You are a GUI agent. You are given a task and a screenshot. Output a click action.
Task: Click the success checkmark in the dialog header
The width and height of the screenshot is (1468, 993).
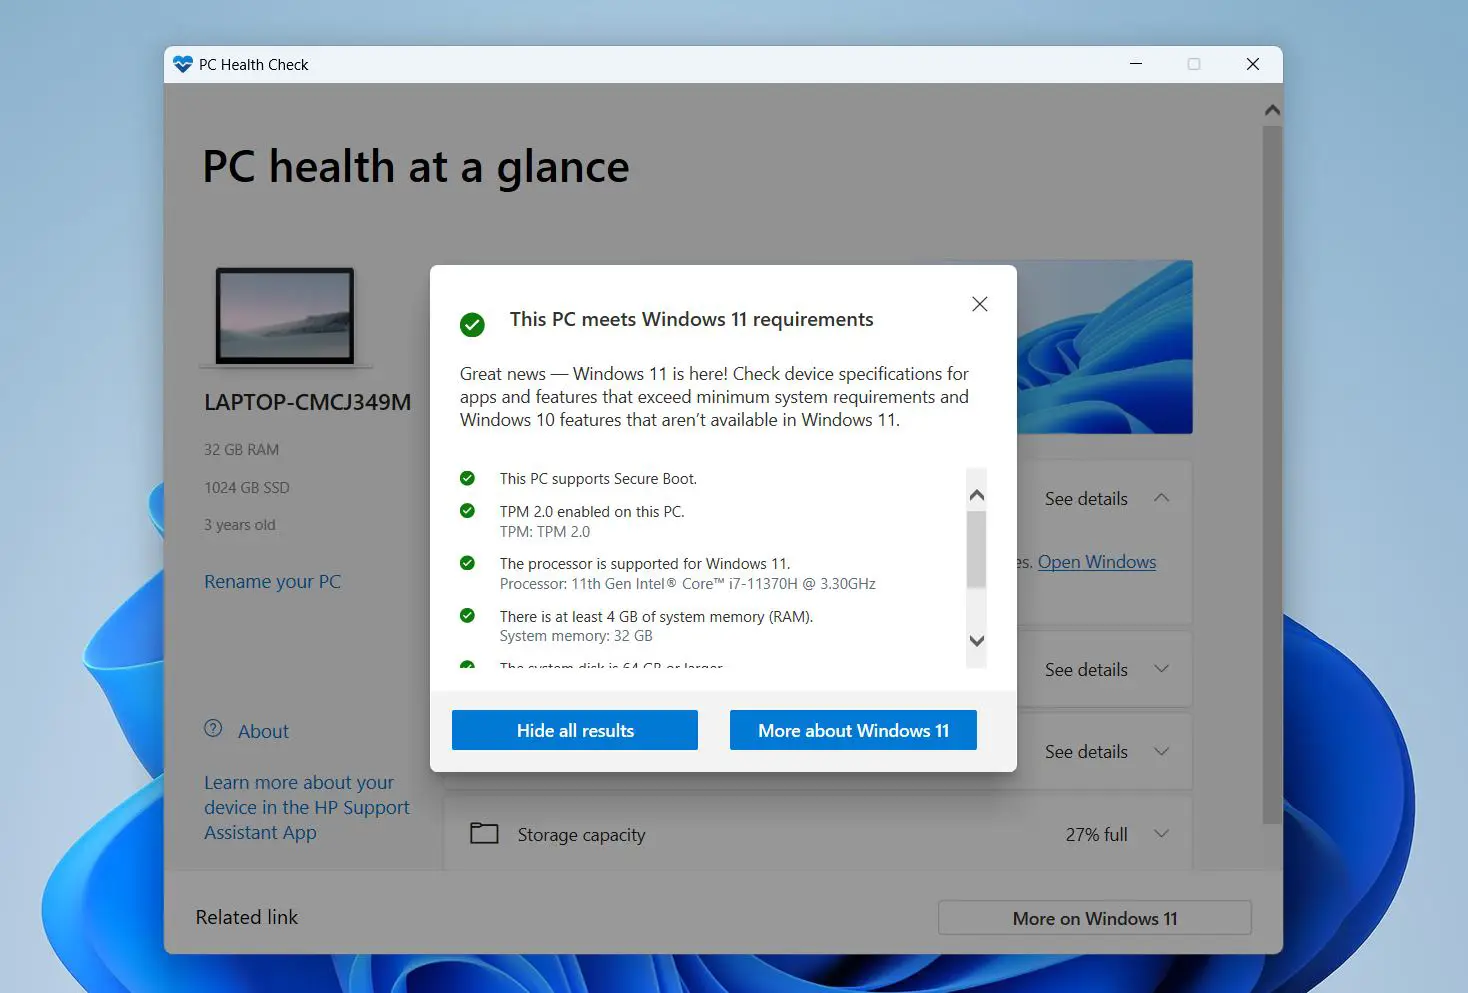point(472,324)
